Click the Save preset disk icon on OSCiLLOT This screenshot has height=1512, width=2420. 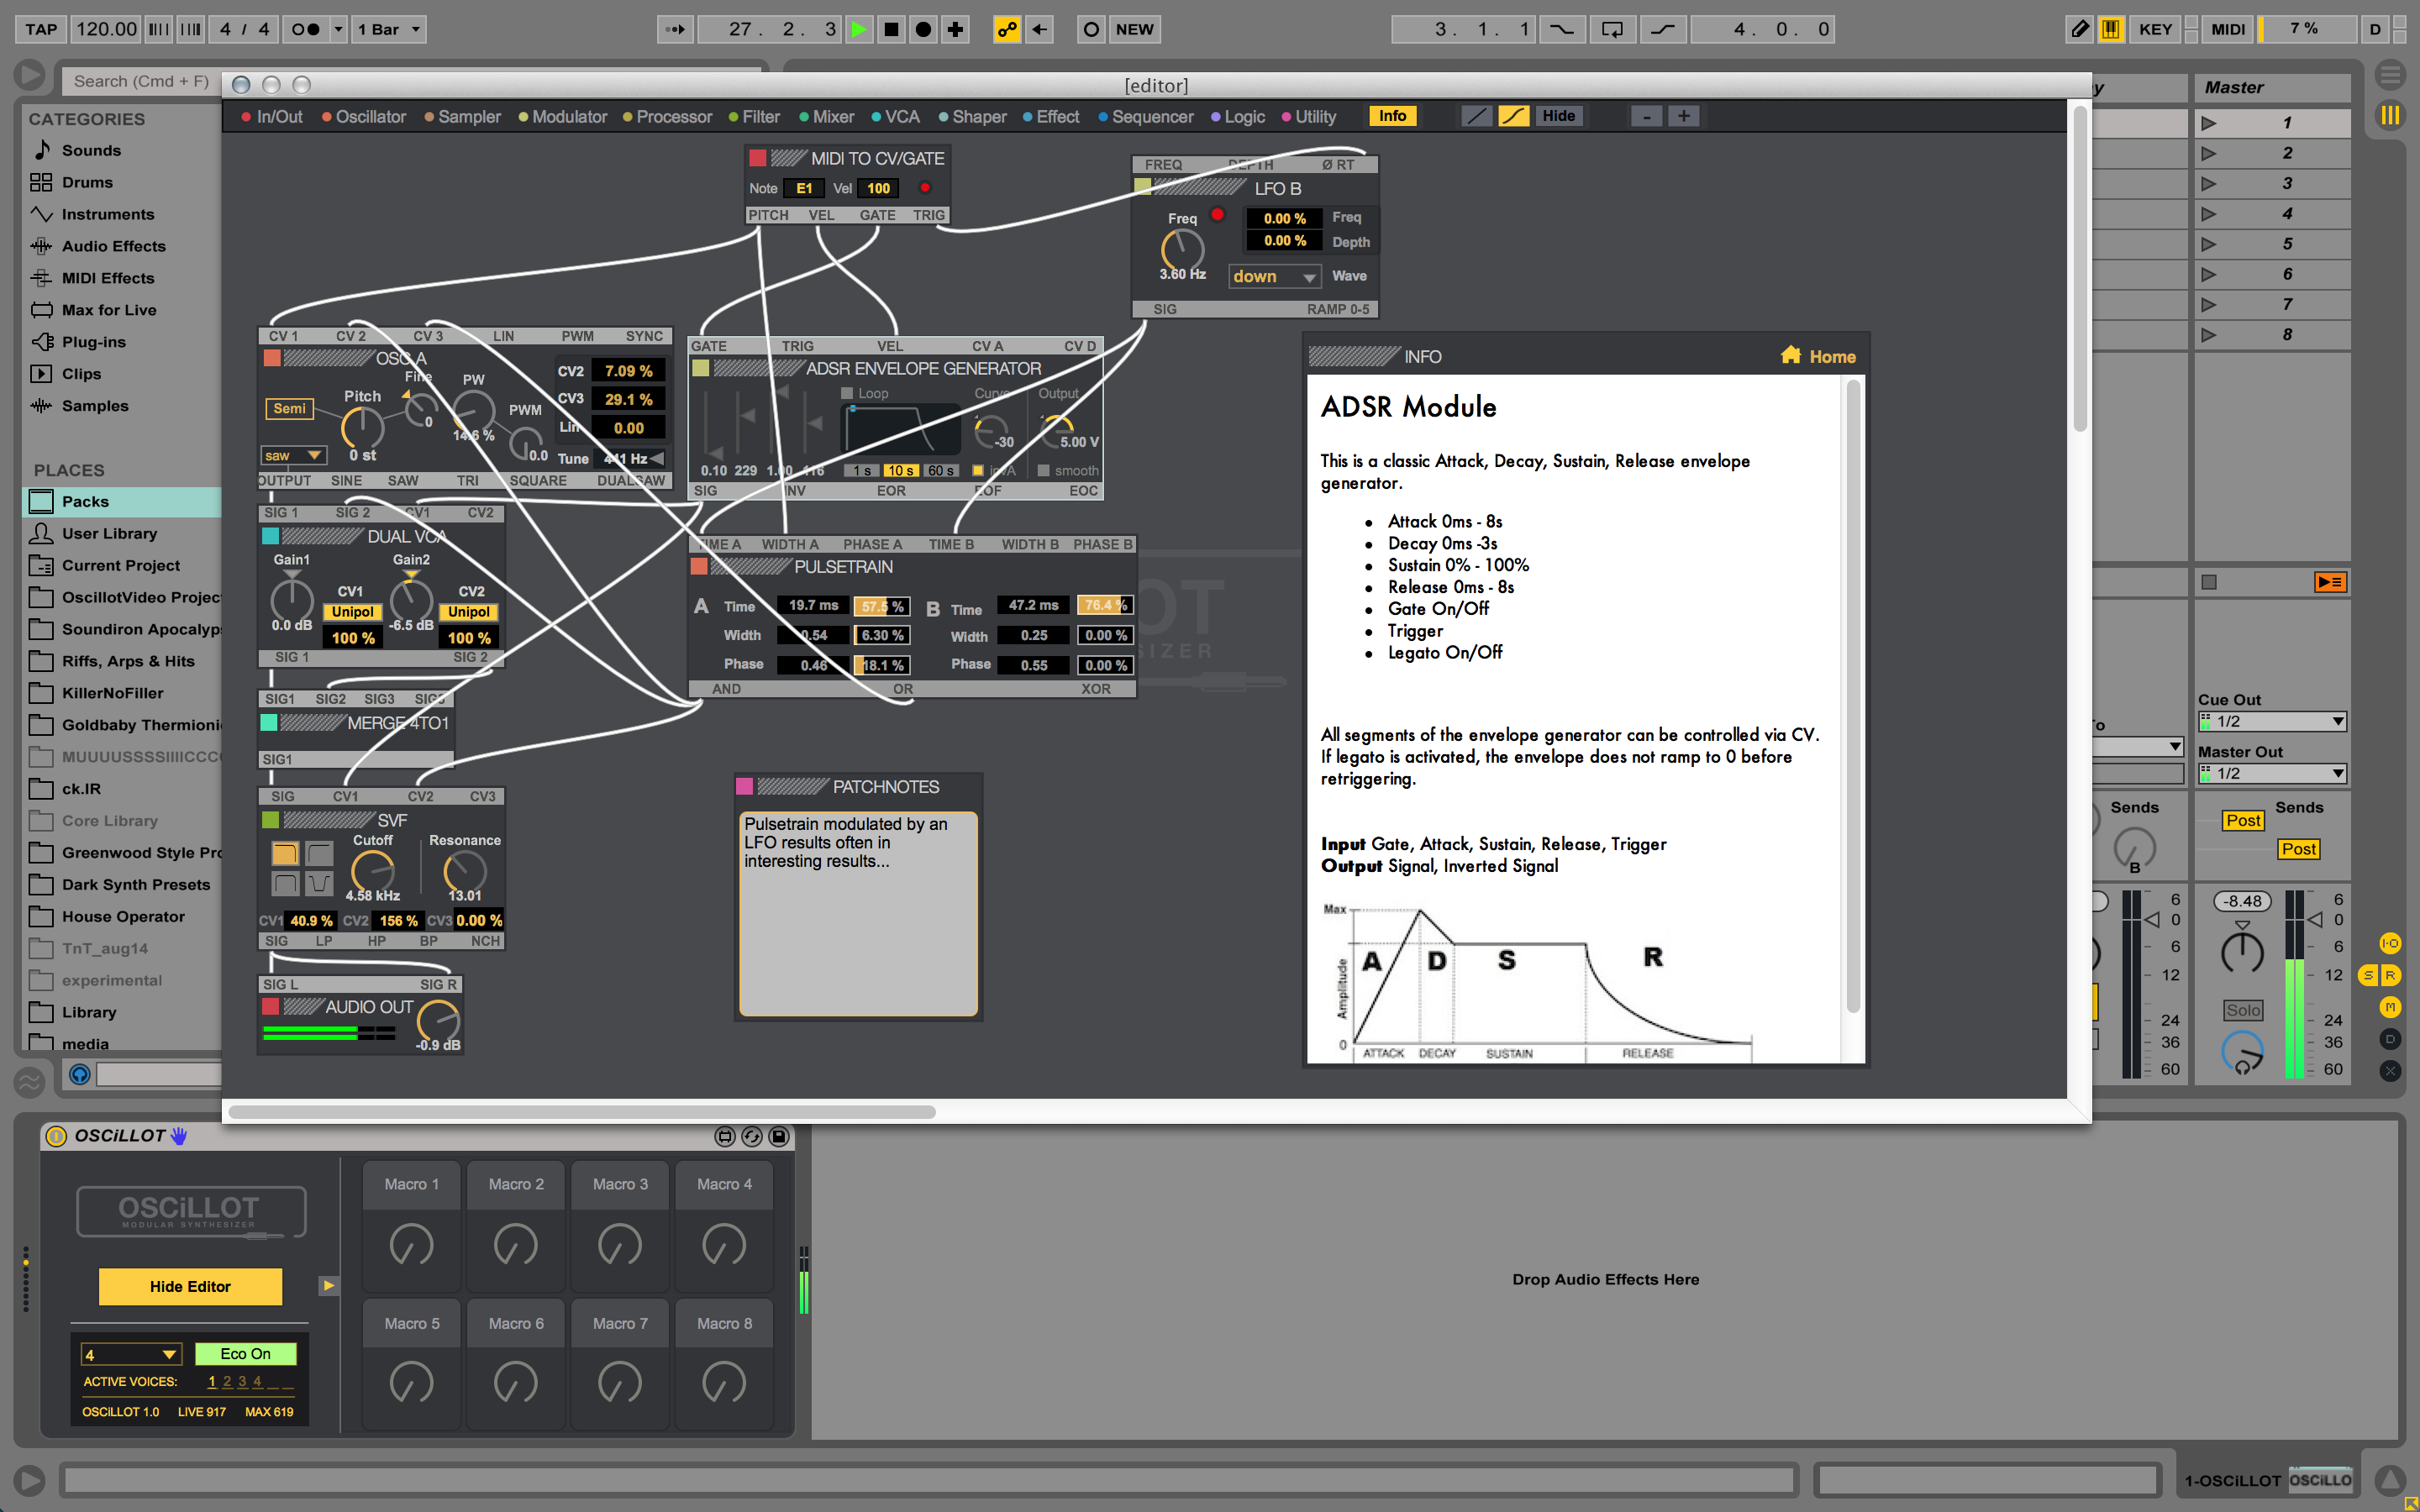point(779,1136)
